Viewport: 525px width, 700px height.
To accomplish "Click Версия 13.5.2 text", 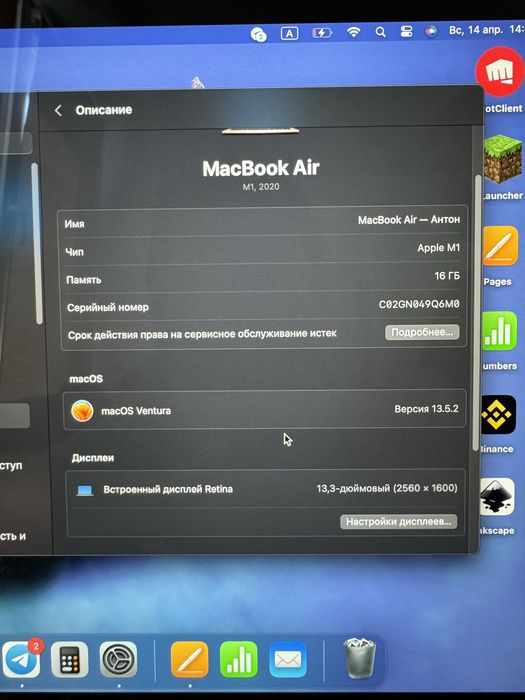I will coord(426,409).
